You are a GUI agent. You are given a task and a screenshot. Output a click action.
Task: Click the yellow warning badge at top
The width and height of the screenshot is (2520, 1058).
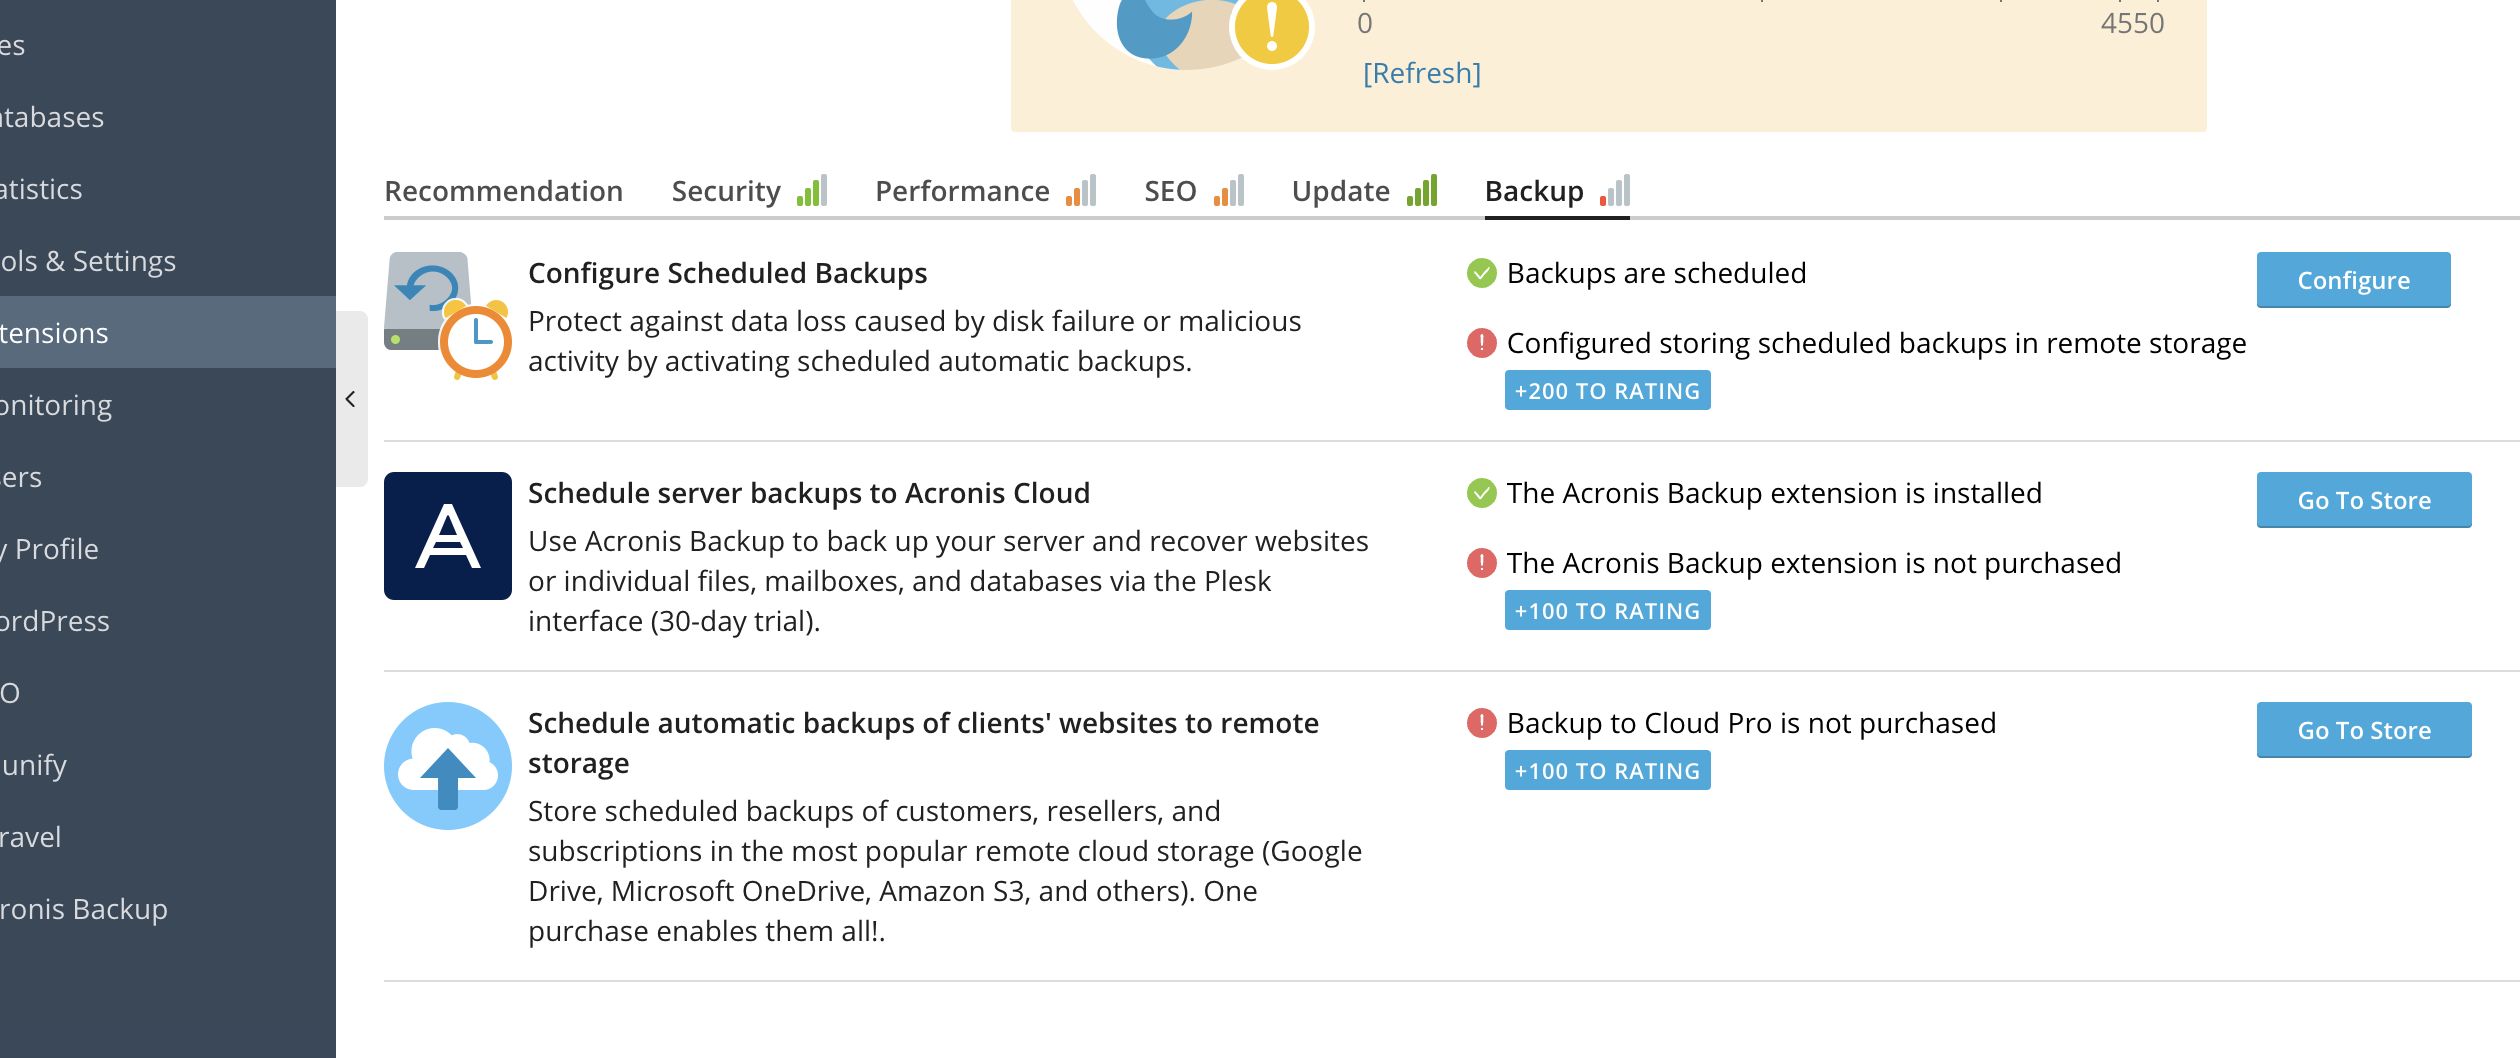(1272, 30)
